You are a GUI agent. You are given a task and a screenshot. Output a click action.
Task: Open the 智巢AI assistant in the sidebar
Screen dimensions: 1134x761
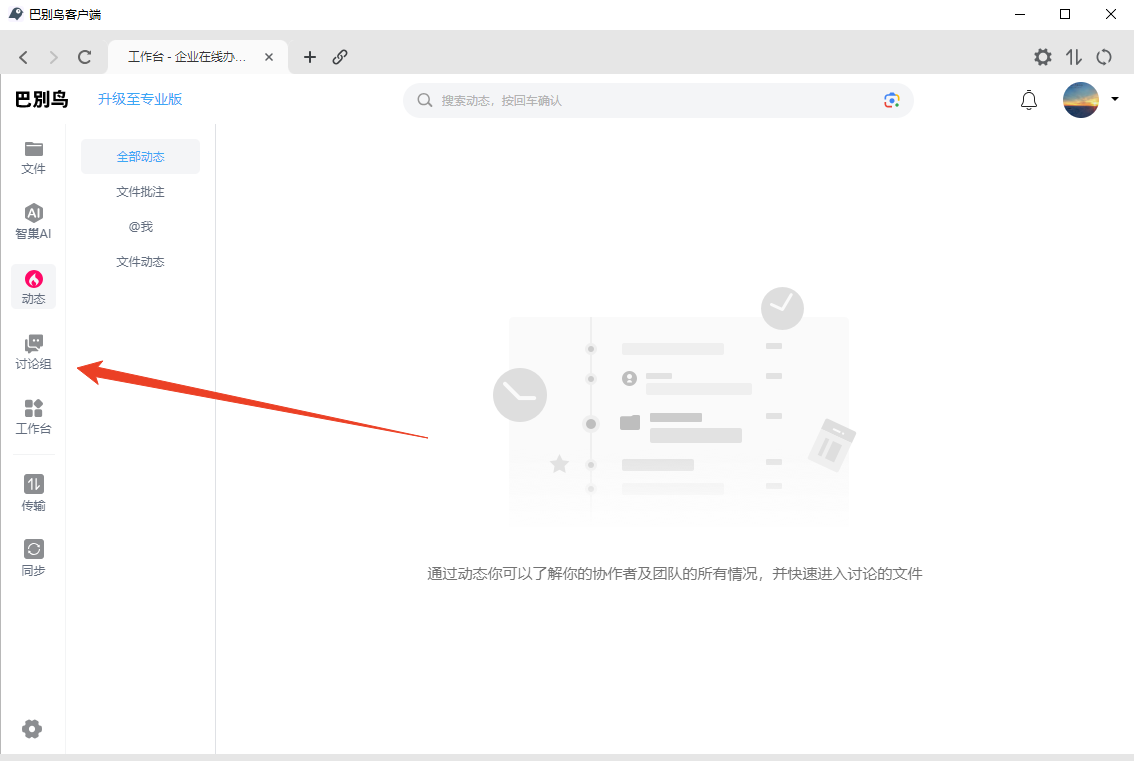coord(33,222)
